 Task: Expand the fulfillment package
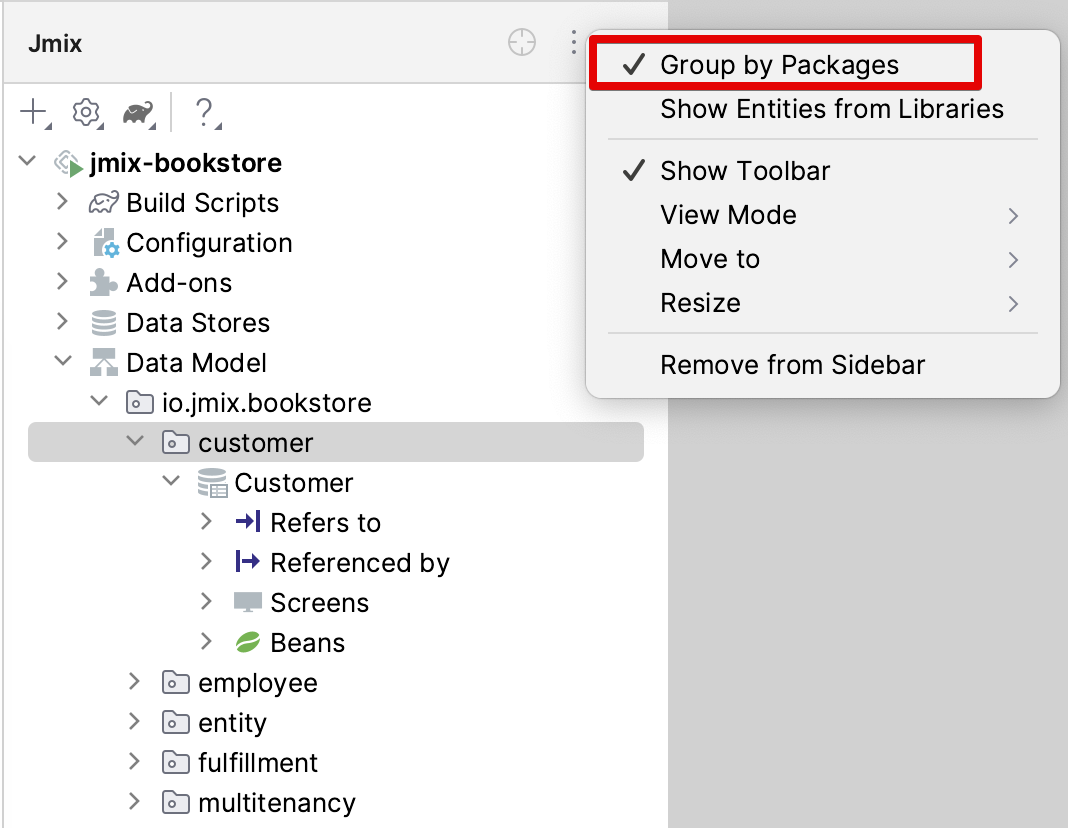click(x=134, y=761)
